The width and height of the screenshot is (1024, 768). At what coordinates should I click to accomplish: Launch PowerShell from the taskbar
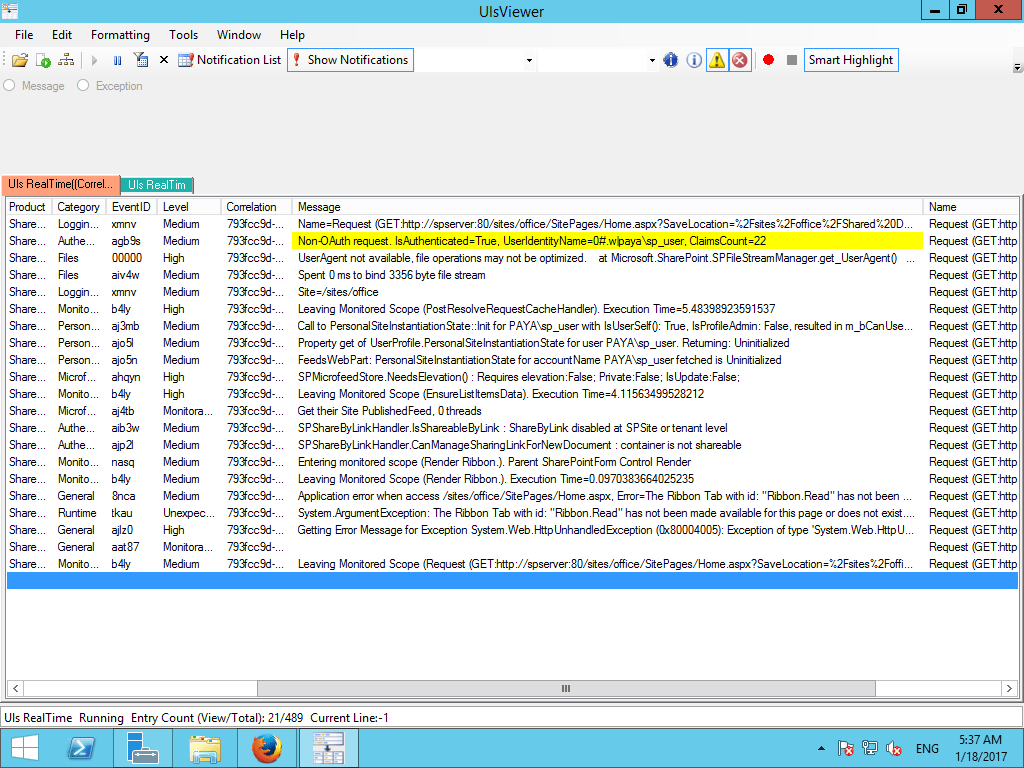82,748
